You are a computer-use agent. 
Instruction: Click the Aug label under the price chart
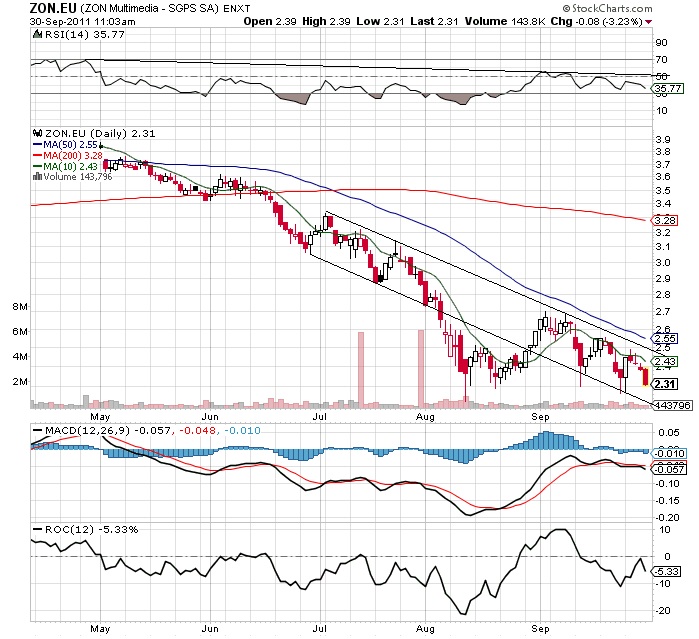425,417
